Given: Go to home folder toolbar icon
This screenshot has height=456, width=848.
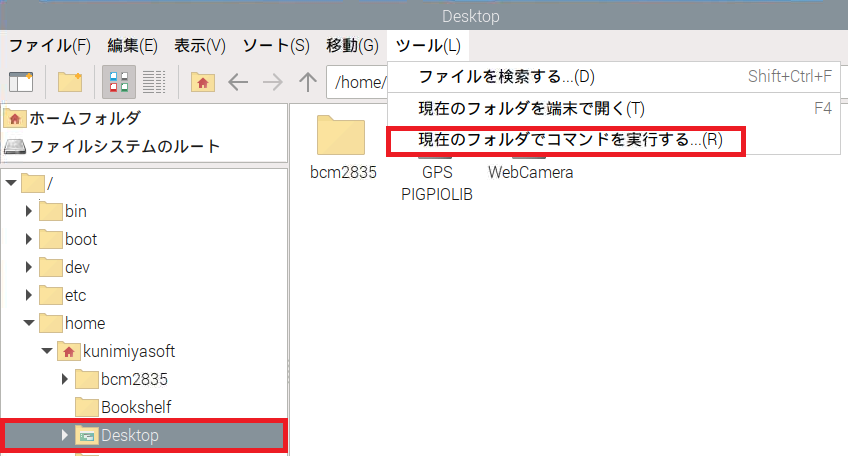Looking at the screenshot, I should [x=203, y=82].
